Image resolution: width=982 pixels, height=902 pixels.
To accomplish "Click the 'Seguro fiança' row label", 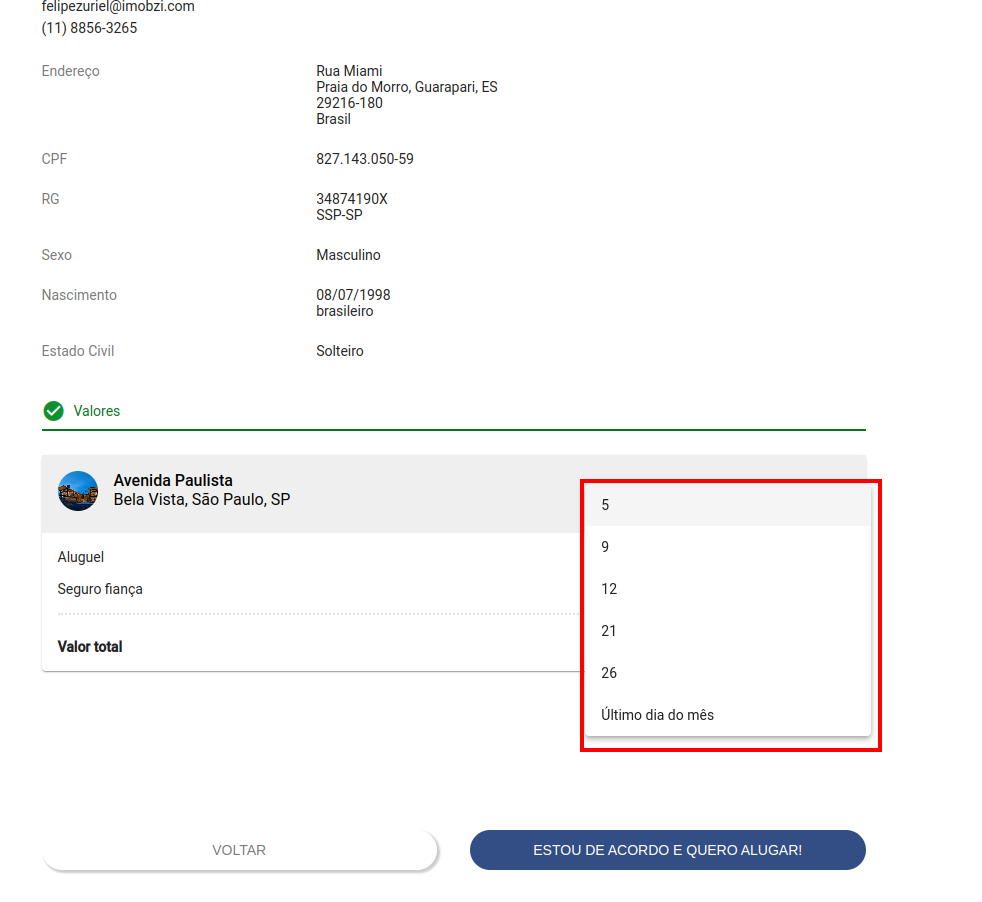I will click(x=100, y=589).
